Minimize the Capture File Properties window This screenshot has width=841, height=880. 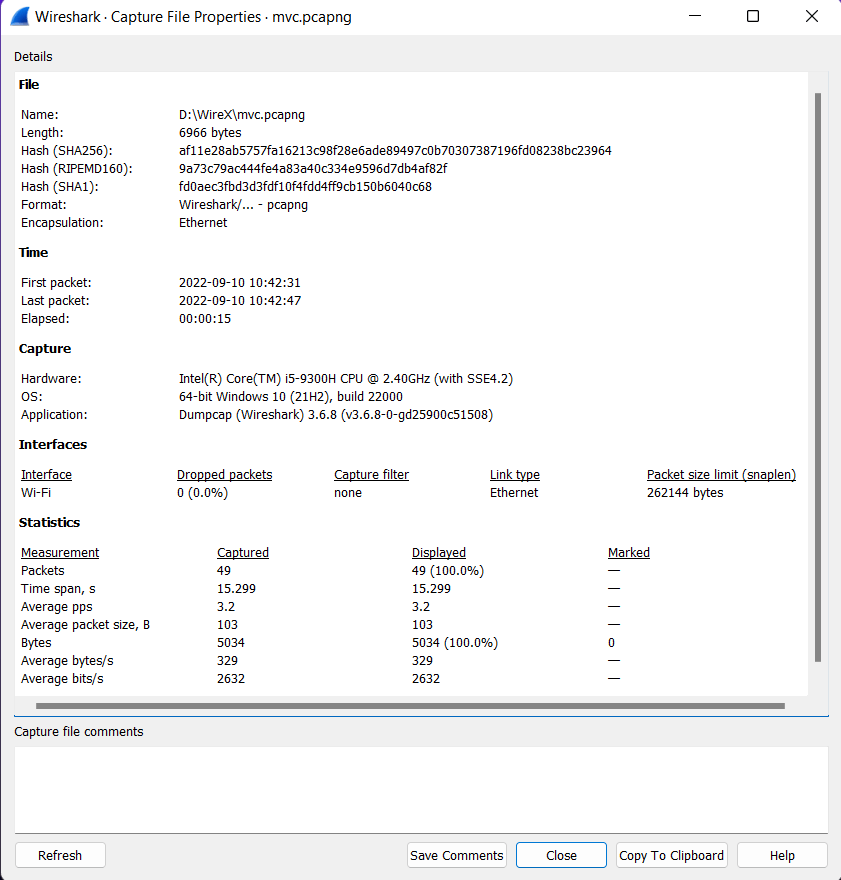pyautogui.click(x=695, y=16)
